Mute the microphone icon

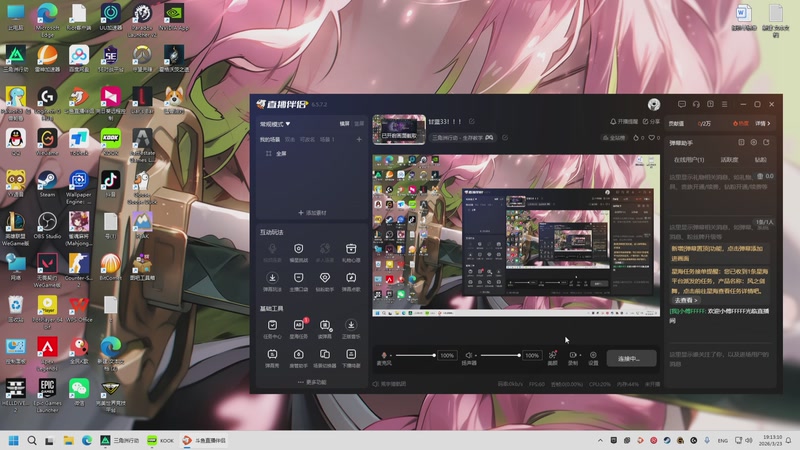(x=384, y=355)
